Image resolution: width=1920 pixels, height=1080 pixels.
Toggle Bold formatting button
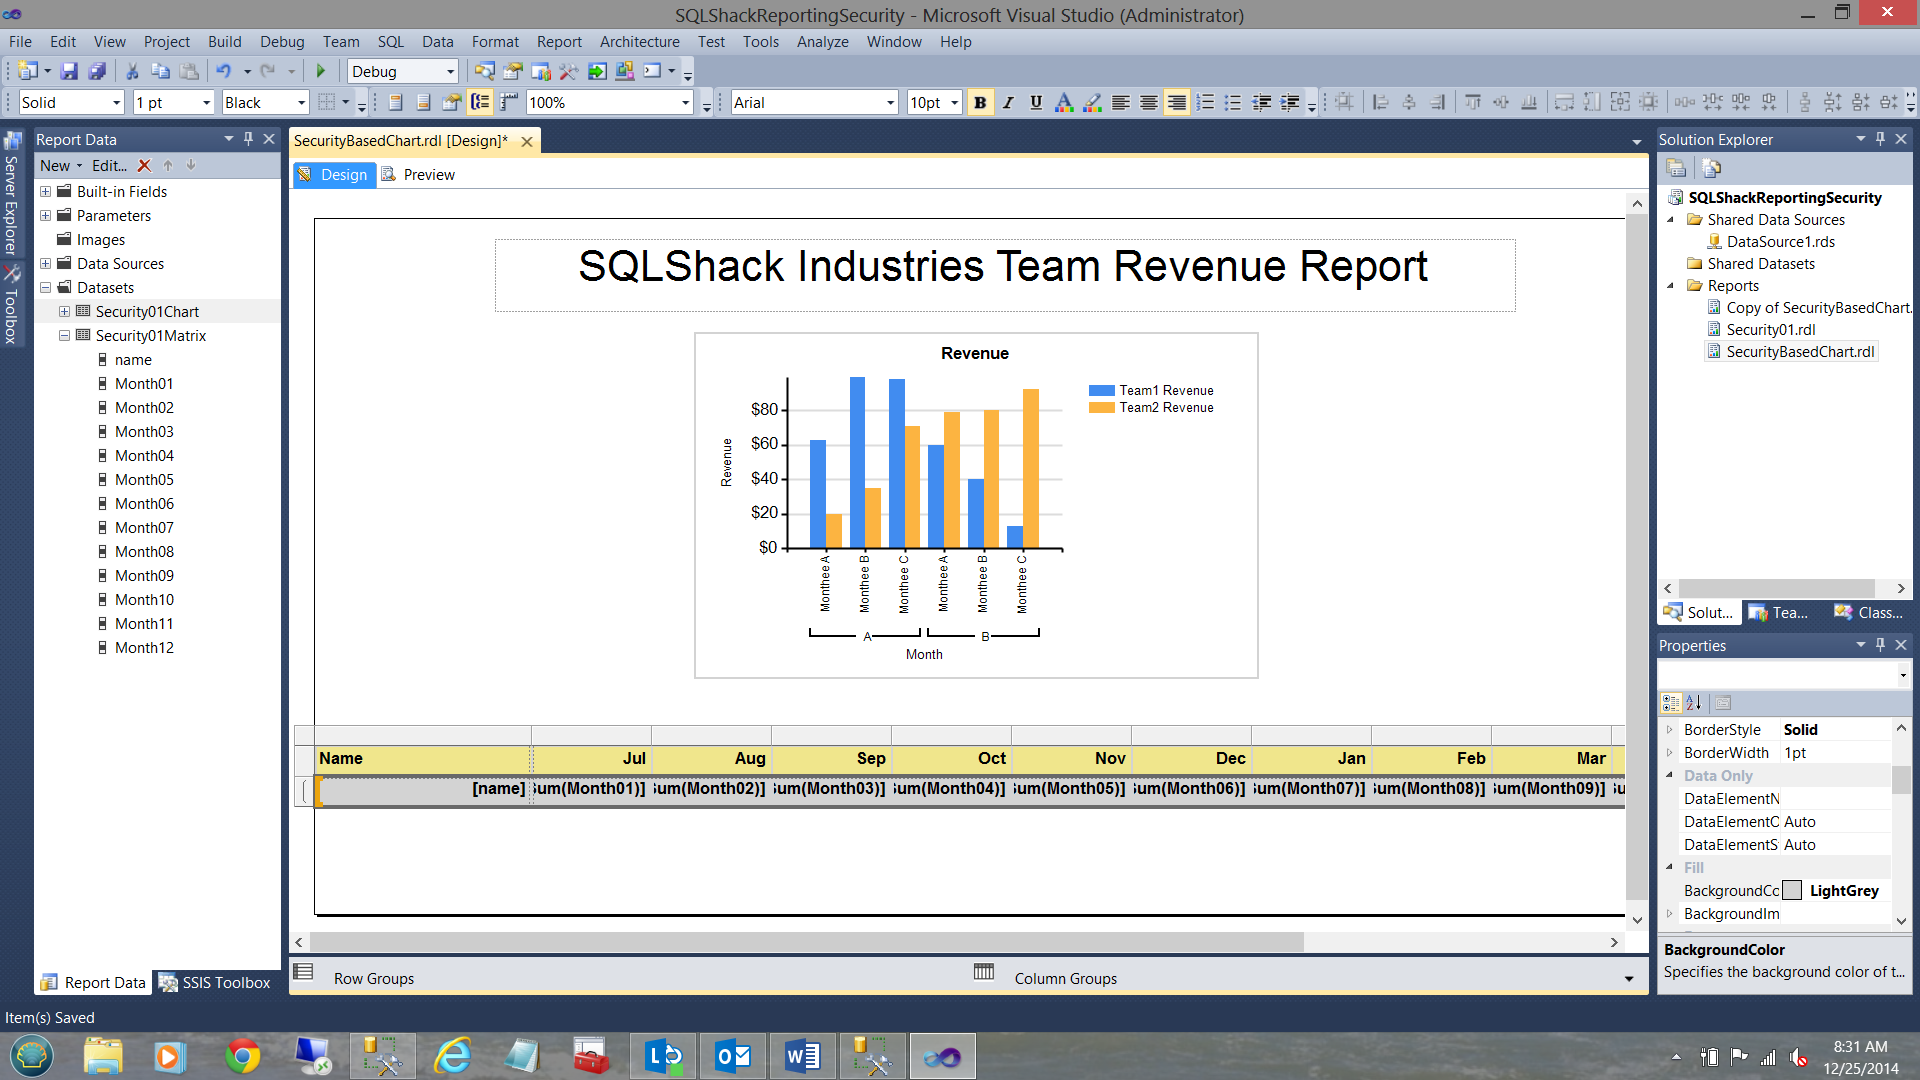(980, 102)
